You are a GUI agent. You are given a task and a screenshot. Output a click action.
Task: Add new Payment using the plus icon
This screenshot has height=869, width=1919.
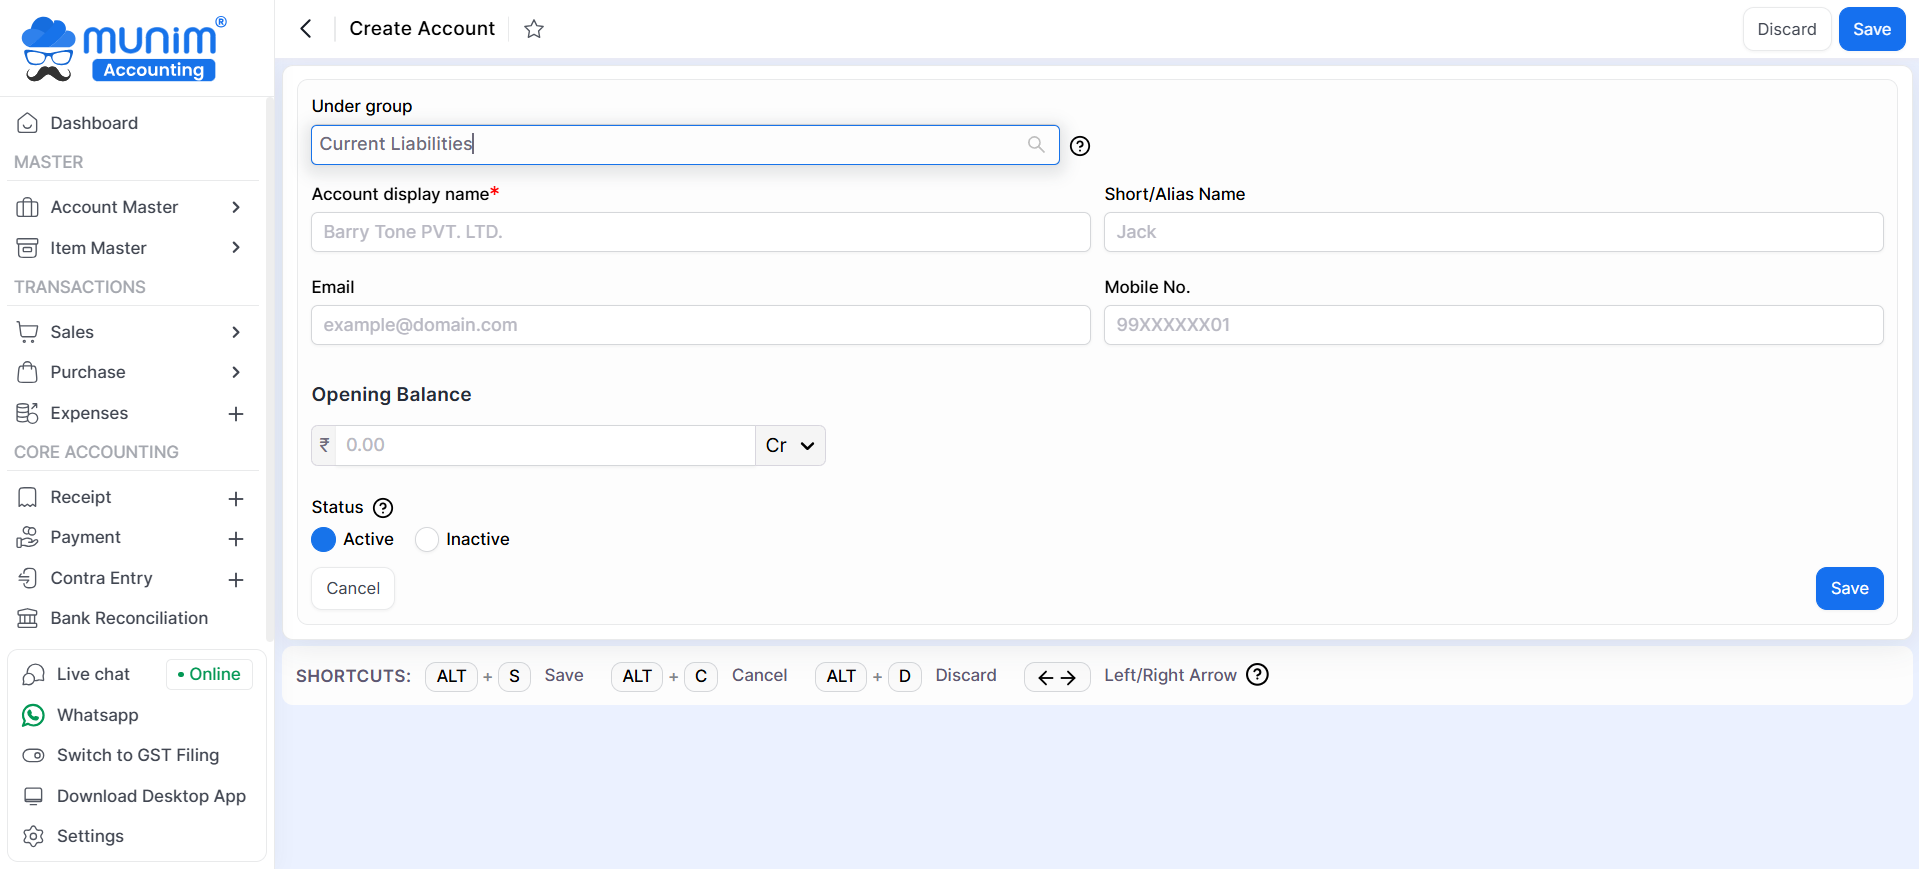(x=236, y=539)
